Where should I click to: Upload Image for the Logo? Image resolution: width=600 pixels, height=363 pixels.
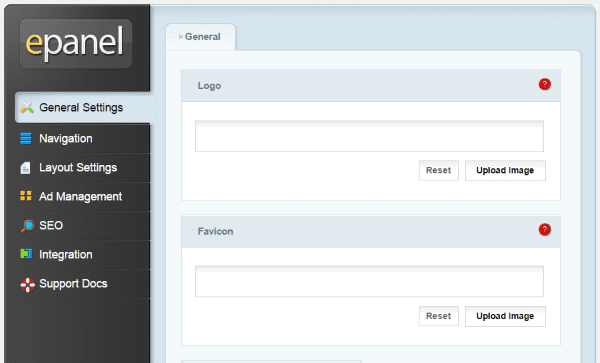(505, 170)
